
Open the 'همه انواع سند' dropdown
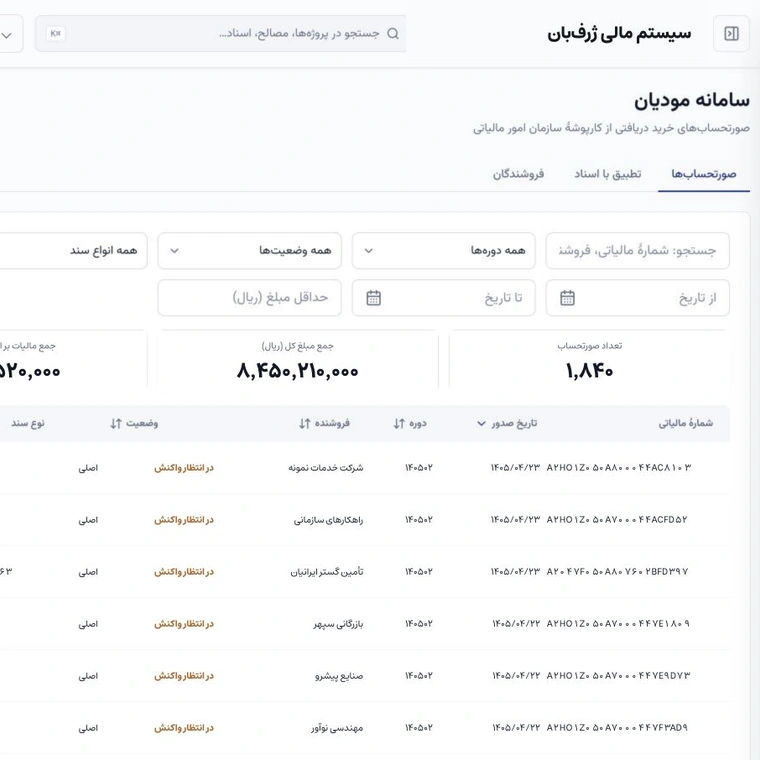(x=73, y=251)
